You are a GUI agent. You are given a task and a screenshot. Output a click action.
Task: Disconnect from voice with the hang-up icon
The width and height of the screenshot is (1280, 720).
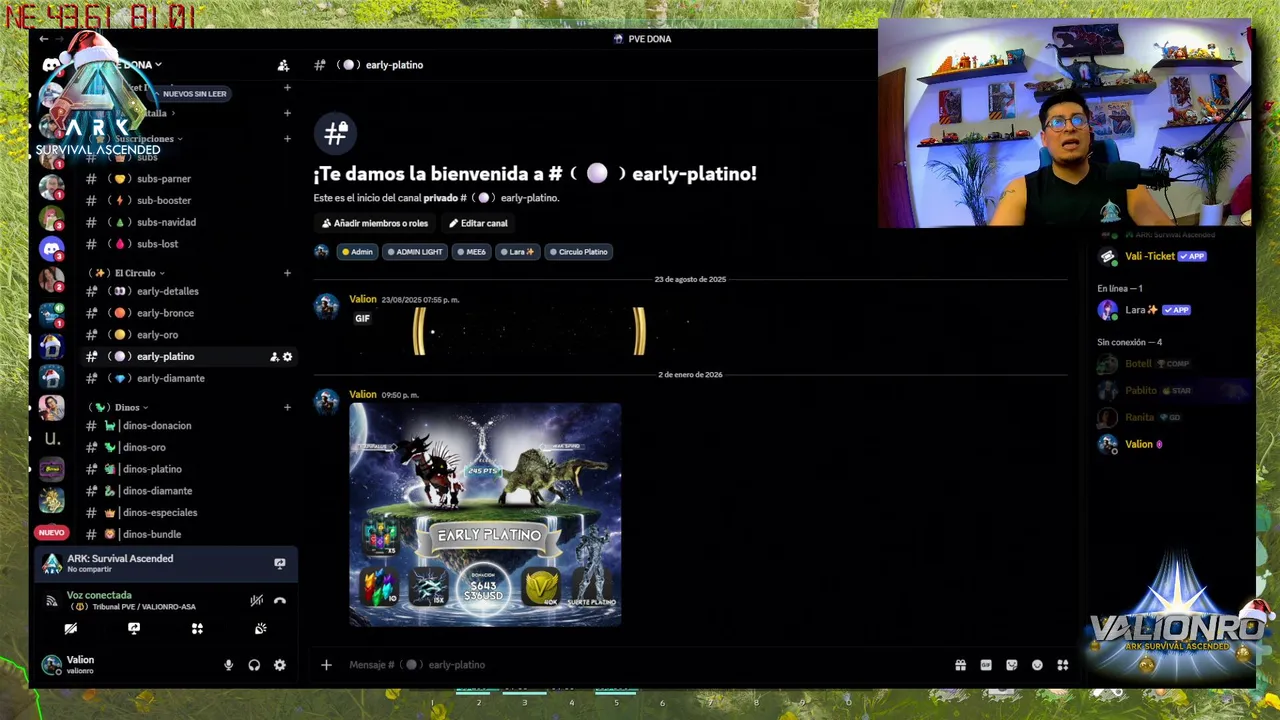pos(280,601)
